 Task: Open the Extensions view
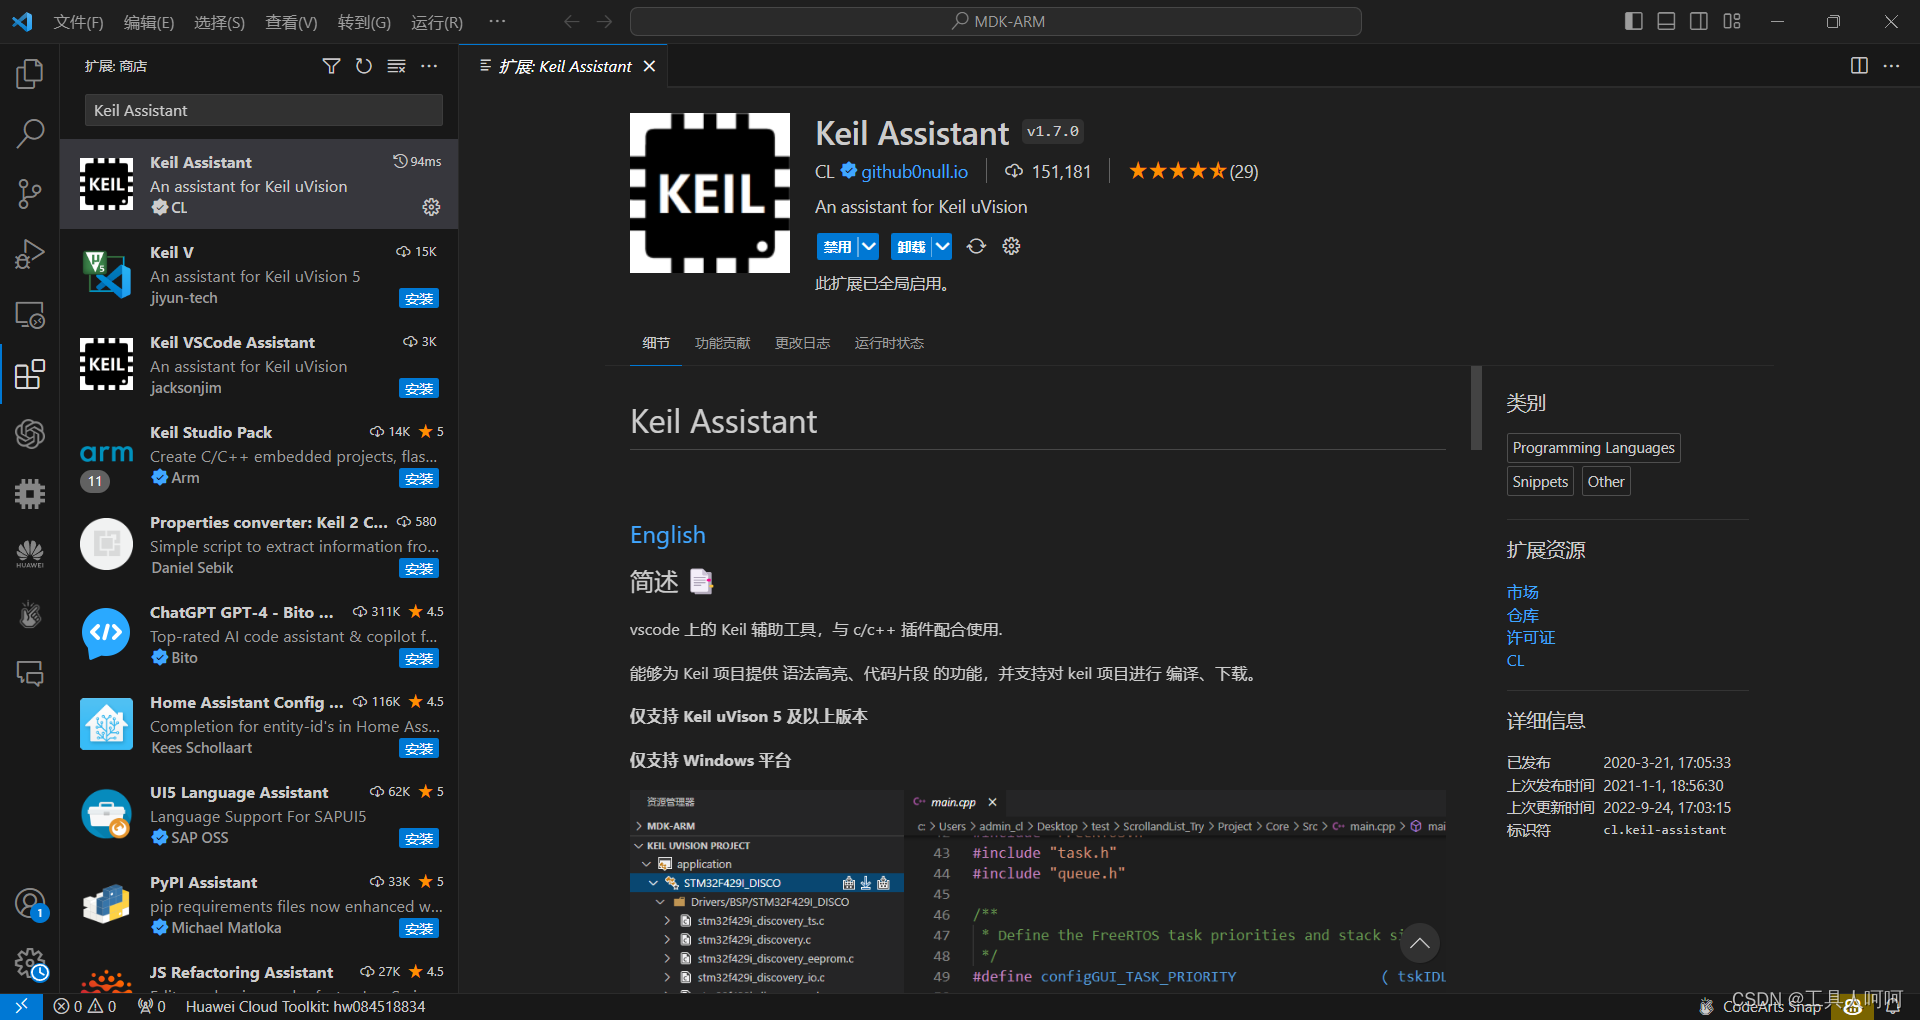coord(30,374)
